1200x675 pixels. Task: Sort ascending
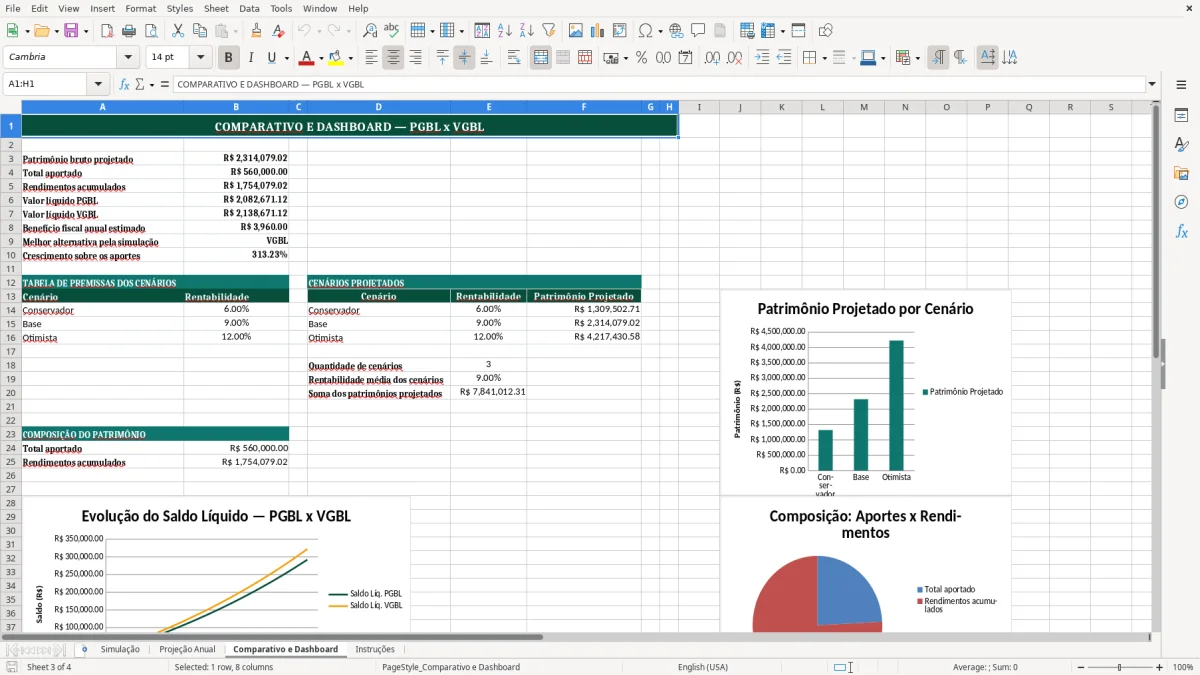point(505,31)
